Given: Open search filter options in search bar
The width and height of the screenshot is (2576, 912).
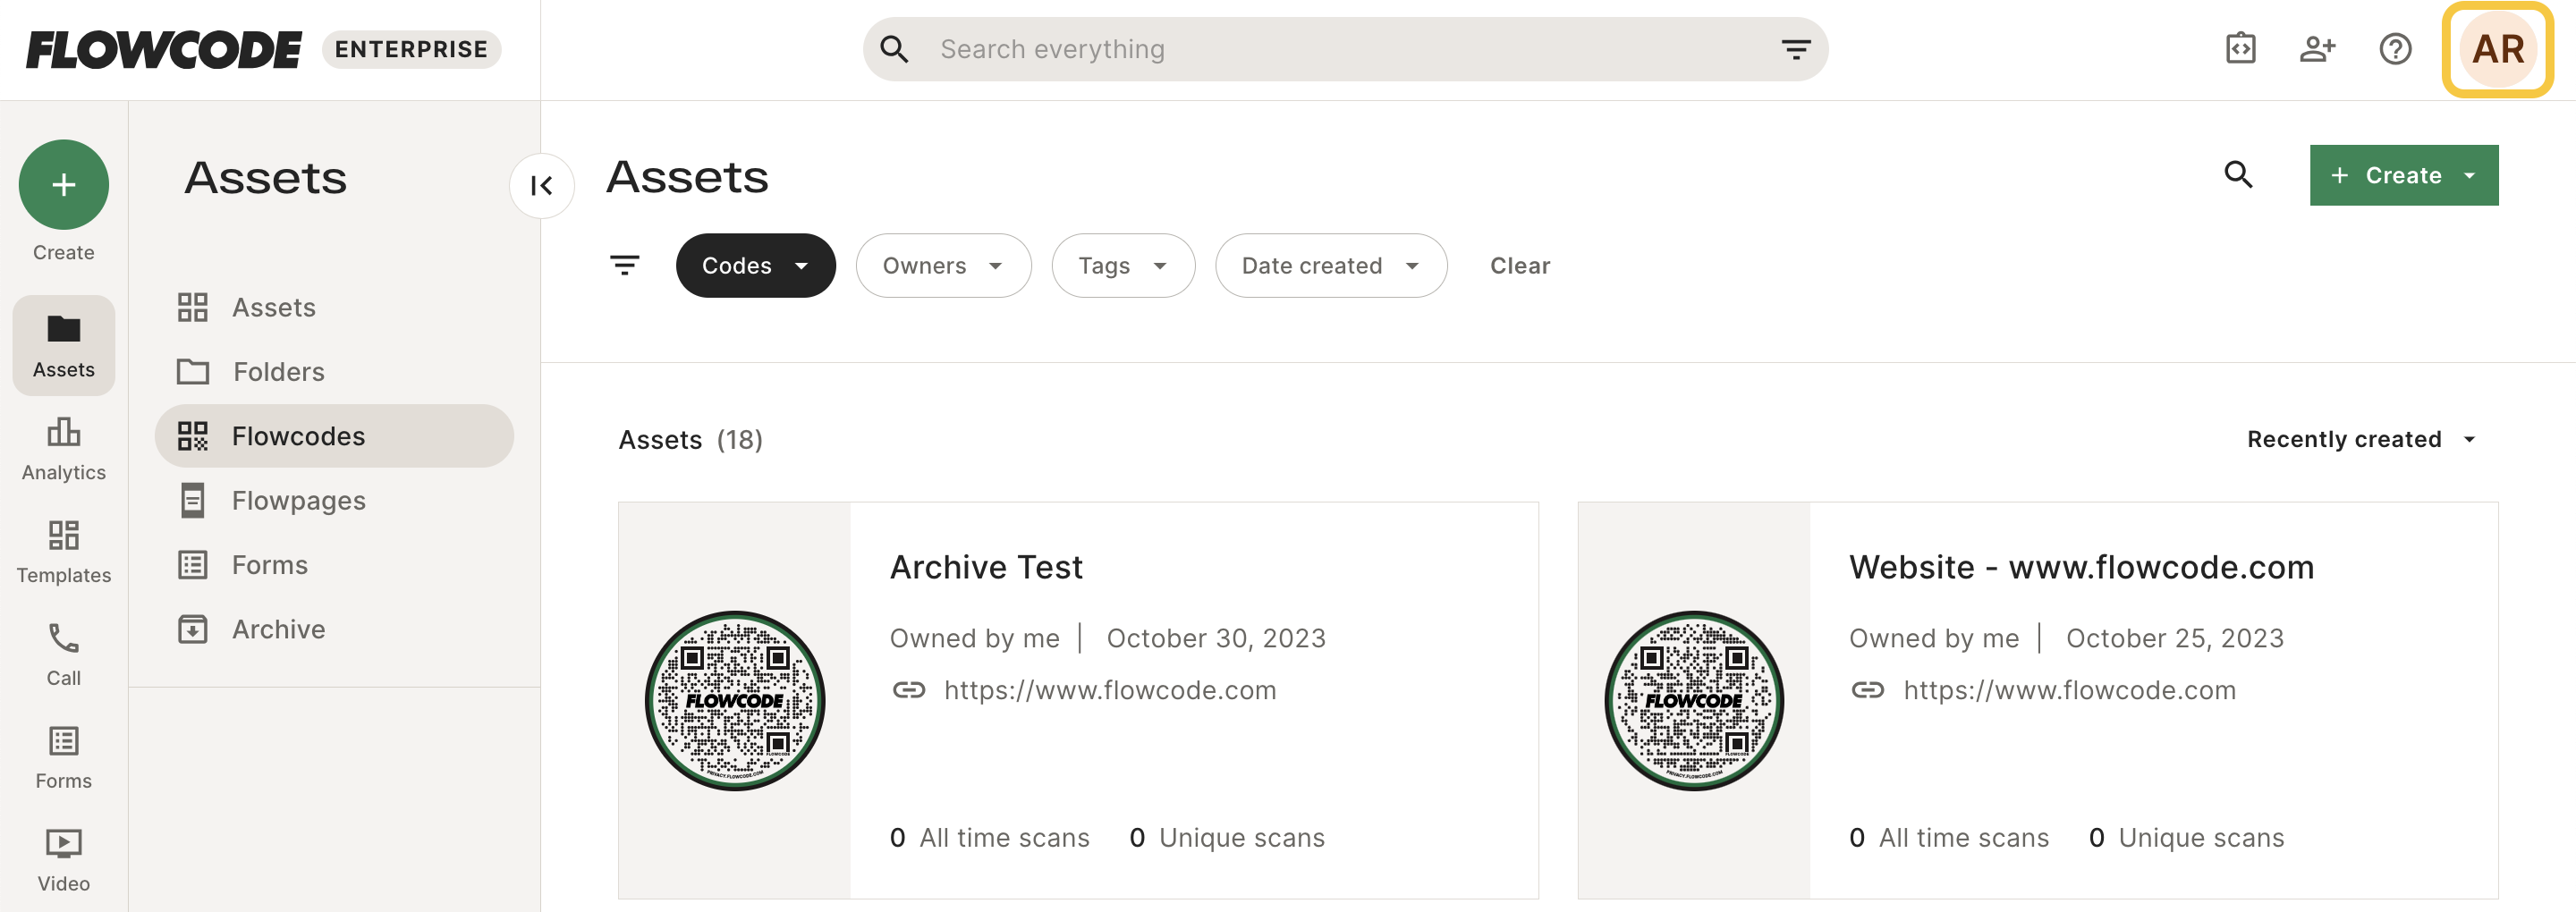Looking at the screenshot, I should (x=1796, y=49).
